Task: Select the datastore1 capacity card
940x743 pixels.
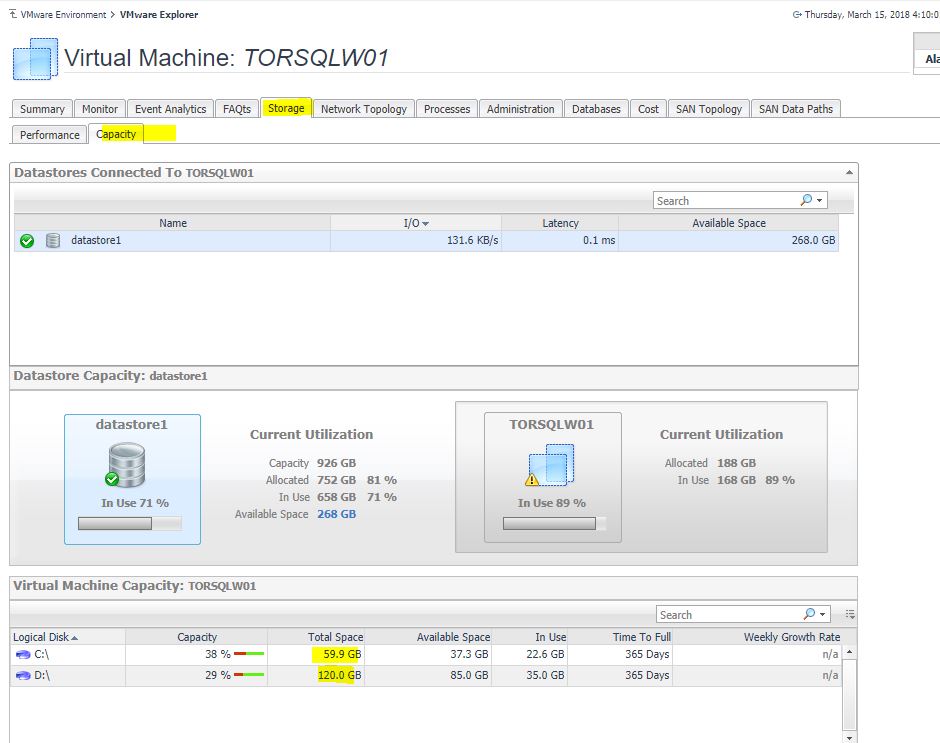Action: (x=132, y=479)
